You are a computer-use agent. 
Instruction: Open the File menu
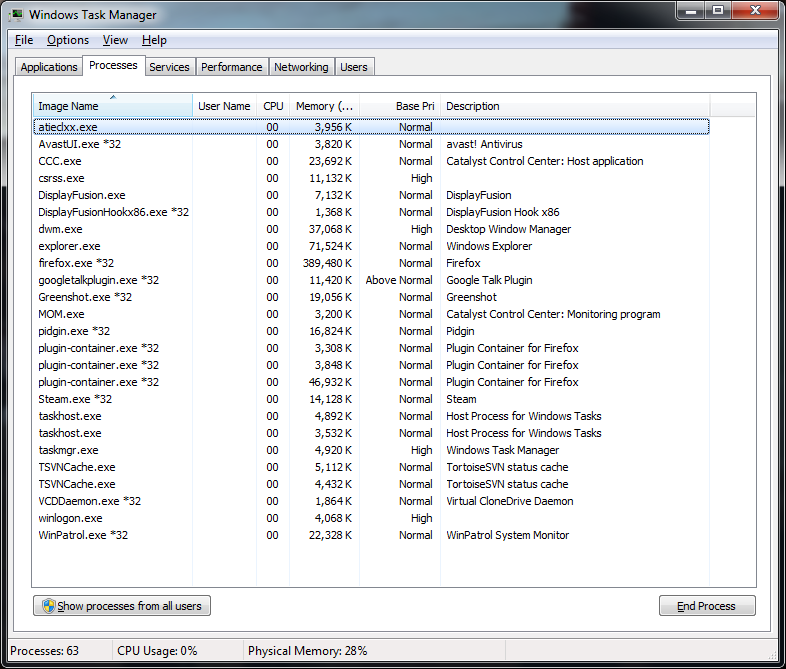[x=24, y=40]
